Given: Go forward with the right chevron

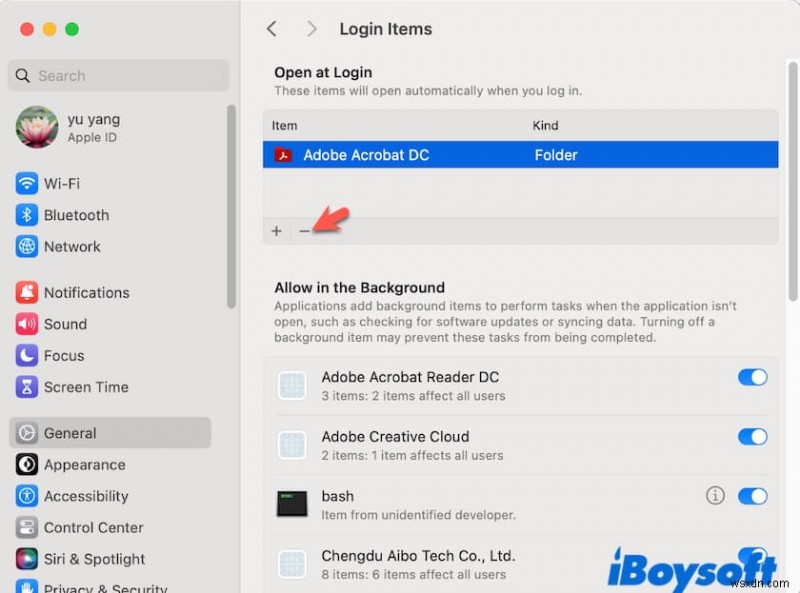Looking at the screenshot, I should (x=311, y=29).
